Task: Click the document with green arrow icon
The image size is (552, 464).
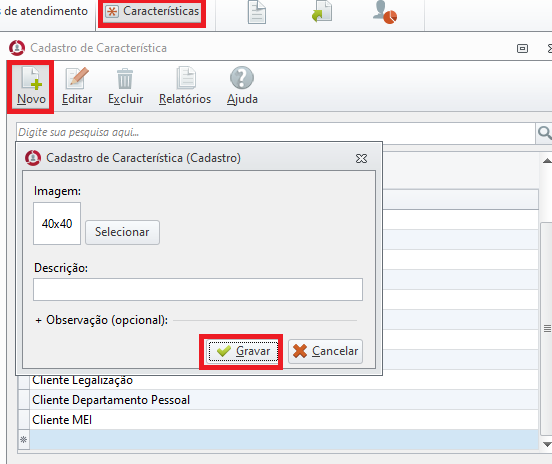Action: (x=322, y=12)
